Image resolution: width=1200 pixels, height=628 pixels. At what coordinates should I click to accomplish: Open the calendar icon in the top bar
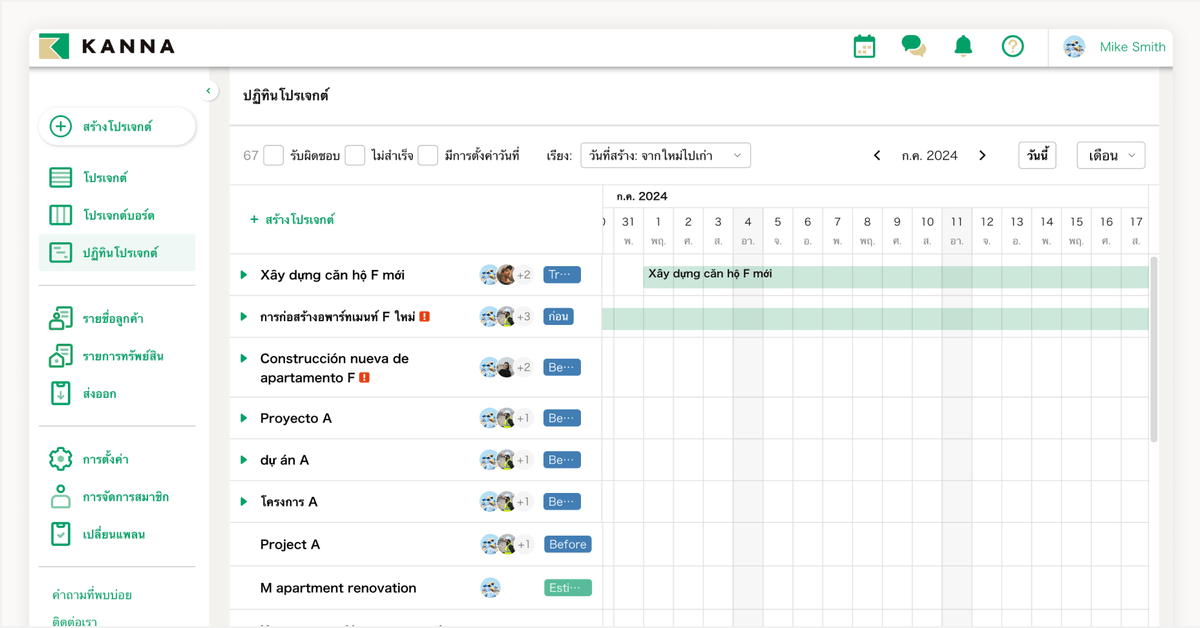point(863,46)
